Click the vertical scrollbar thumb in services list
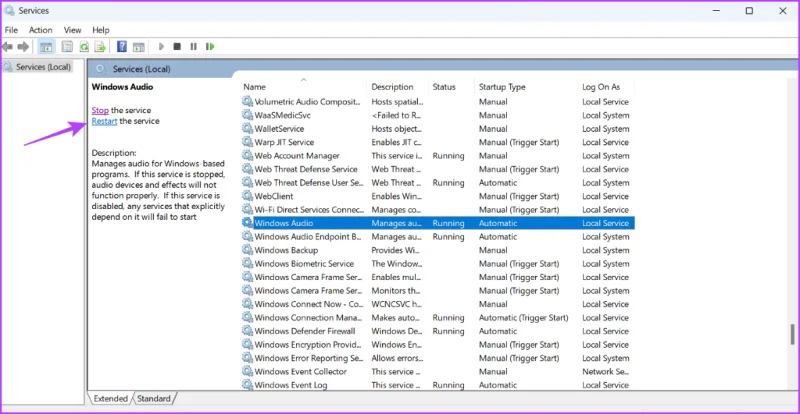 pos(792,334)
